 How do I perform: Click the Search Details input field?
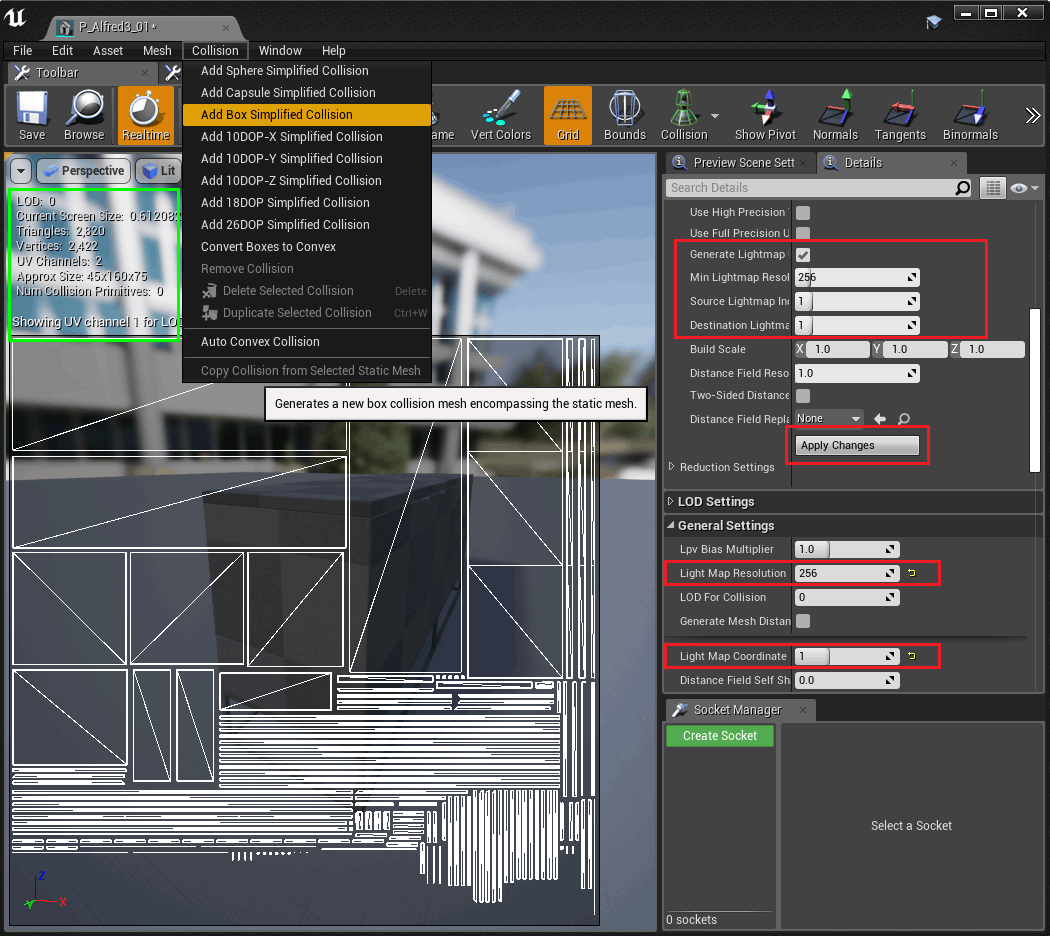click(810, 188)
